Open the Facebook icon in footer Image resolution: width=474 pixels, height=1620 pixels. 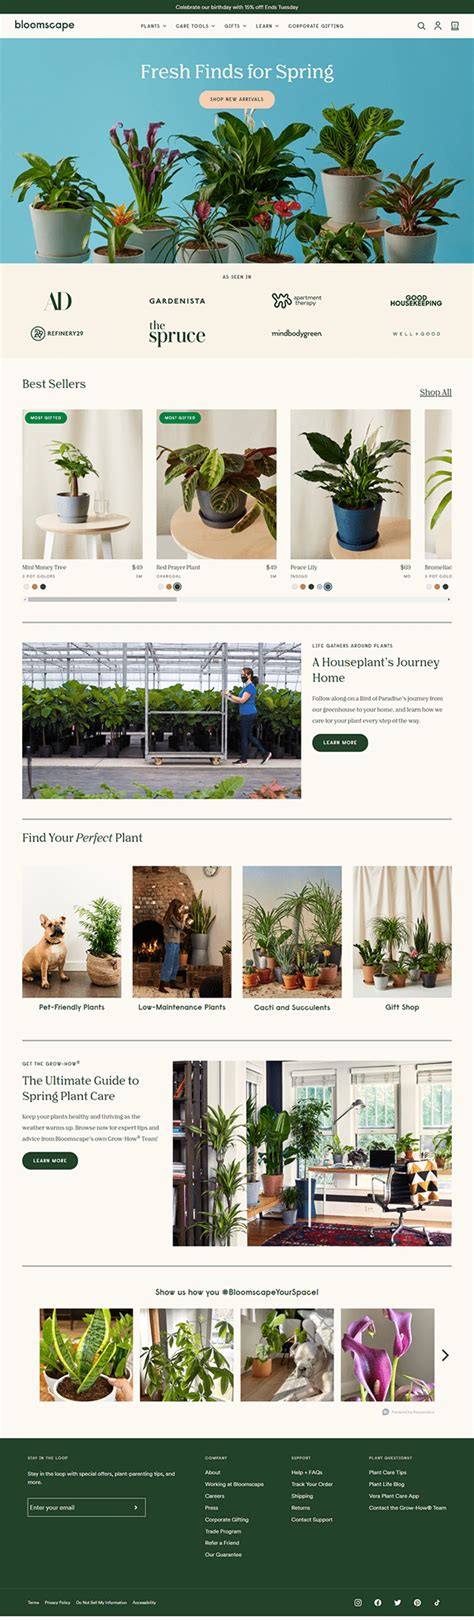click(378, 1602)
